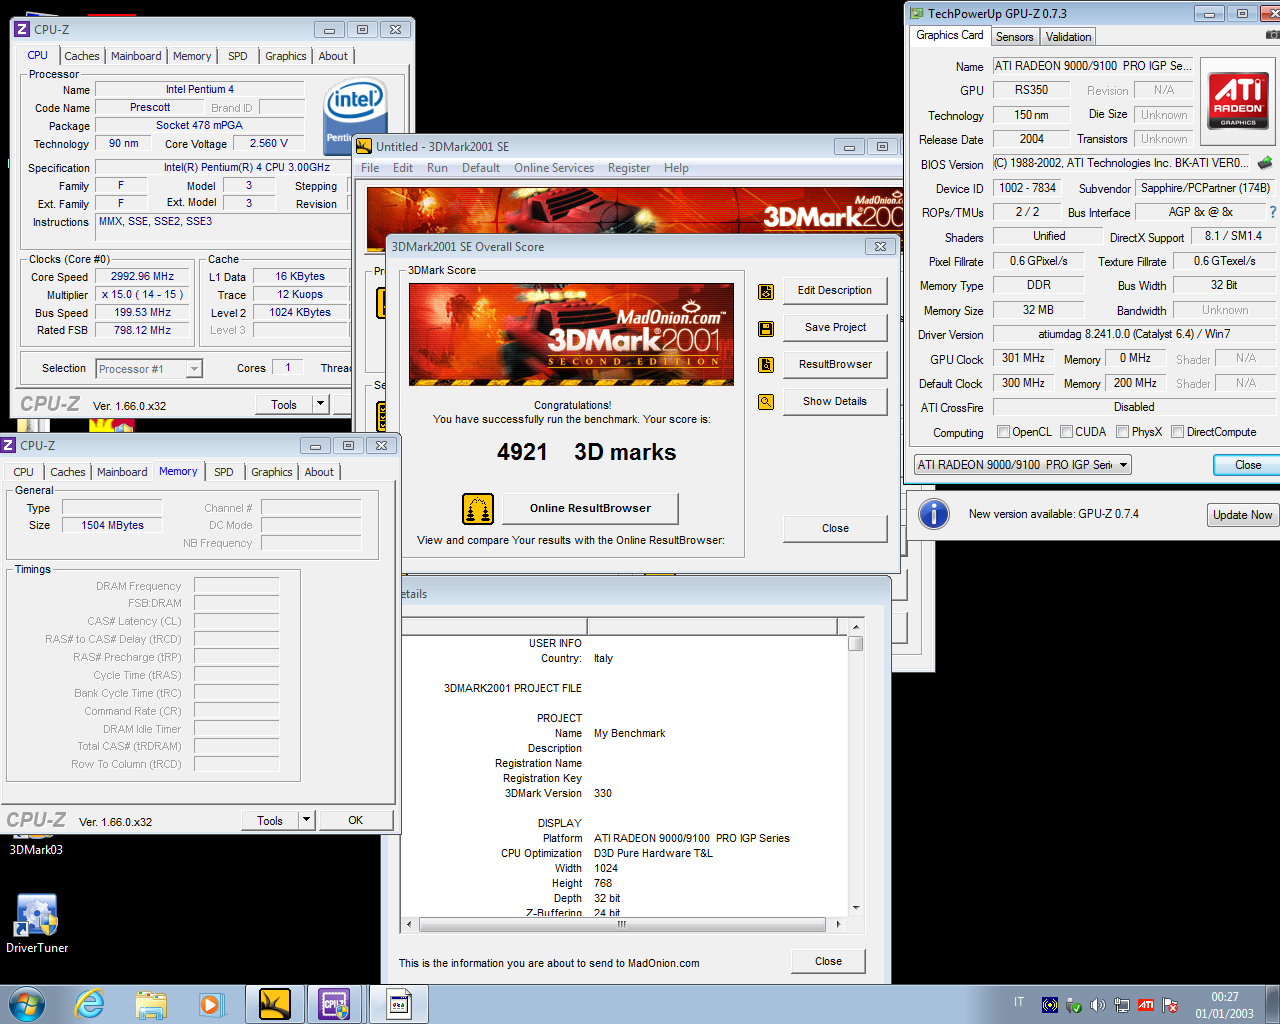Click the ATI Radeon logo in GPU-Z
The height and width of the screenshot is (1024, 1280).
(x=1238, y=101)
